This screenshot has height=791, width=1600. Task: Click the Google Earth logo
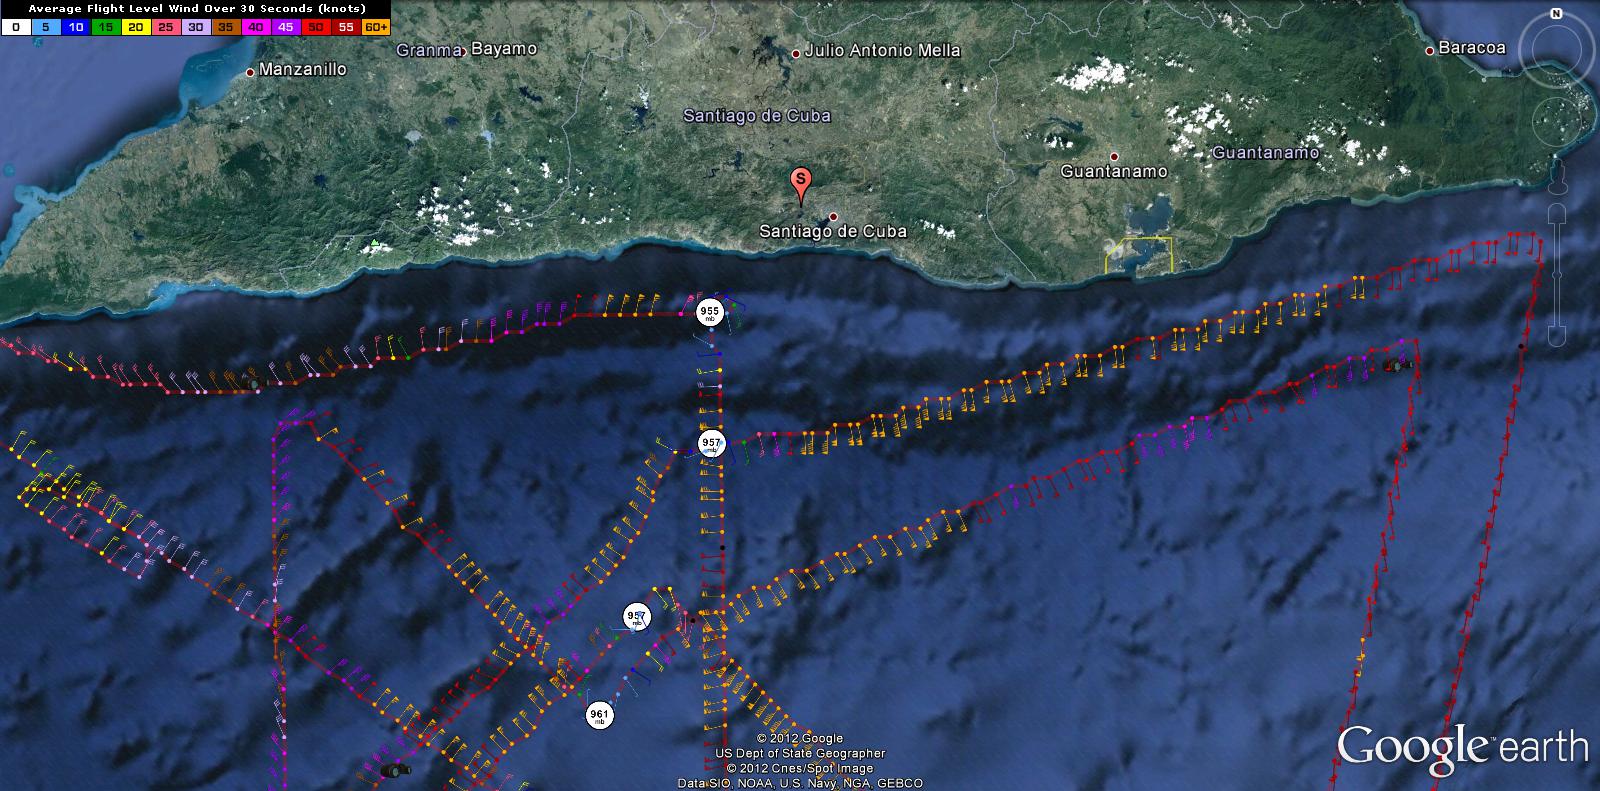[x=1462, y=747]
